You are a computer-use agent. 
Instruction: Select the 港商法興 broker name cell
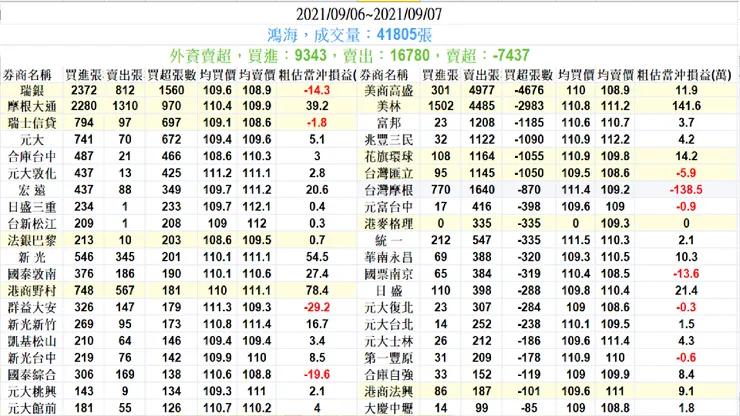click(389, 391)
